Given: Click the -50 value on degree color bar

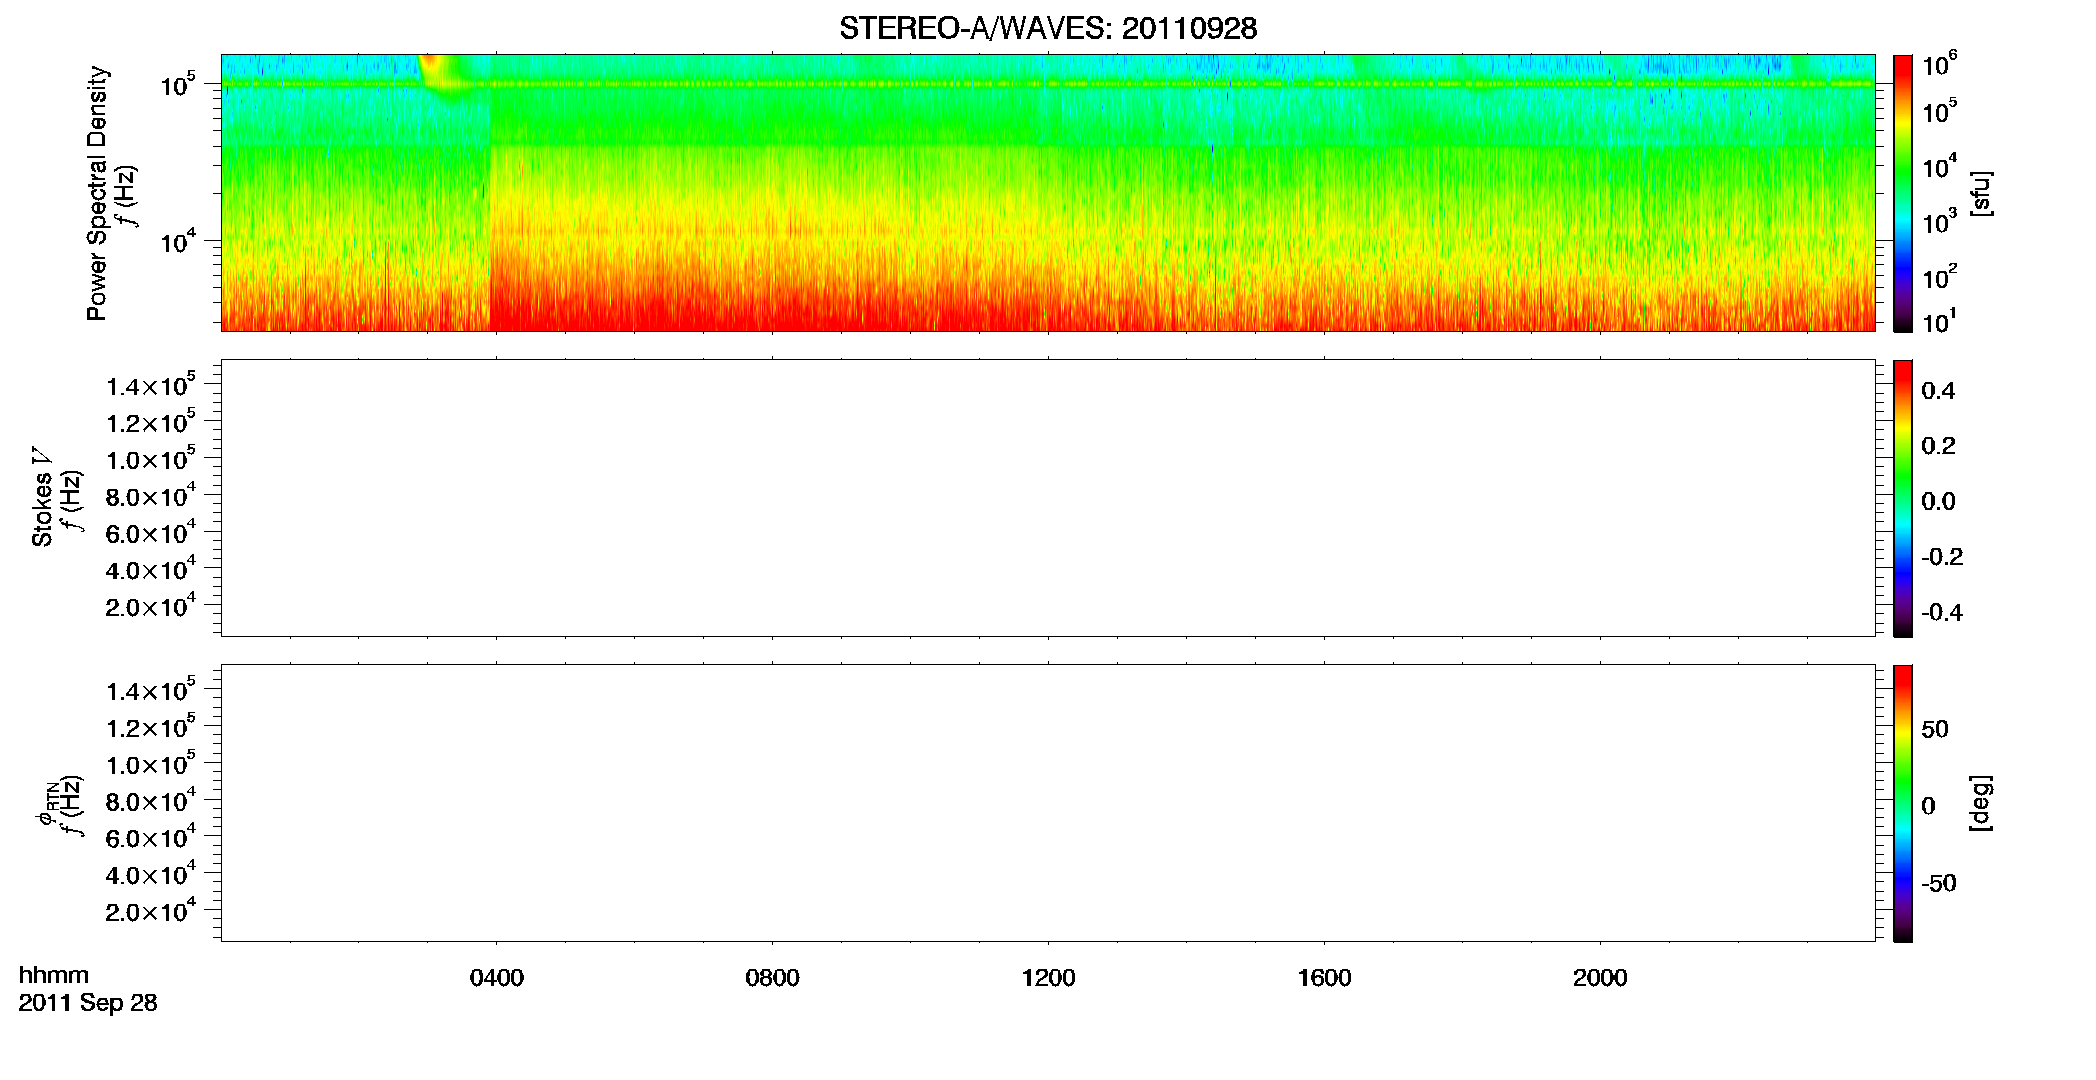Looking at the screenshot, I should click(1938, 883).
